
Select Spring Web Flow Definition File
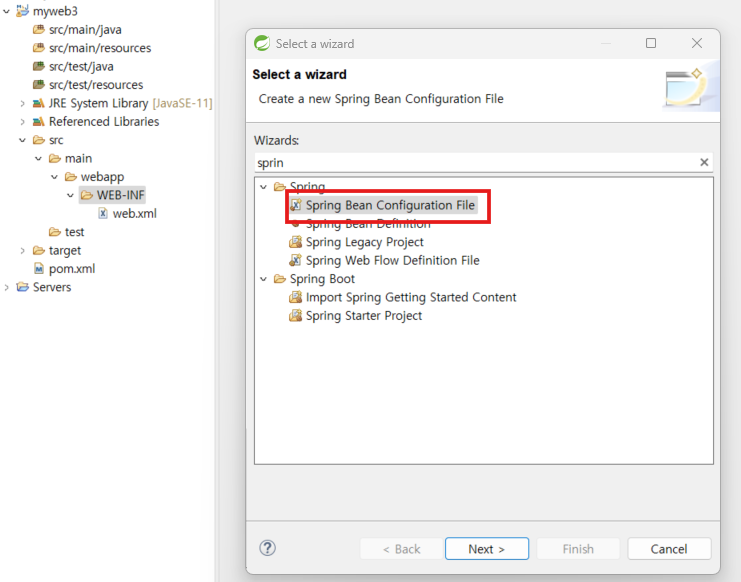[392, 260]
